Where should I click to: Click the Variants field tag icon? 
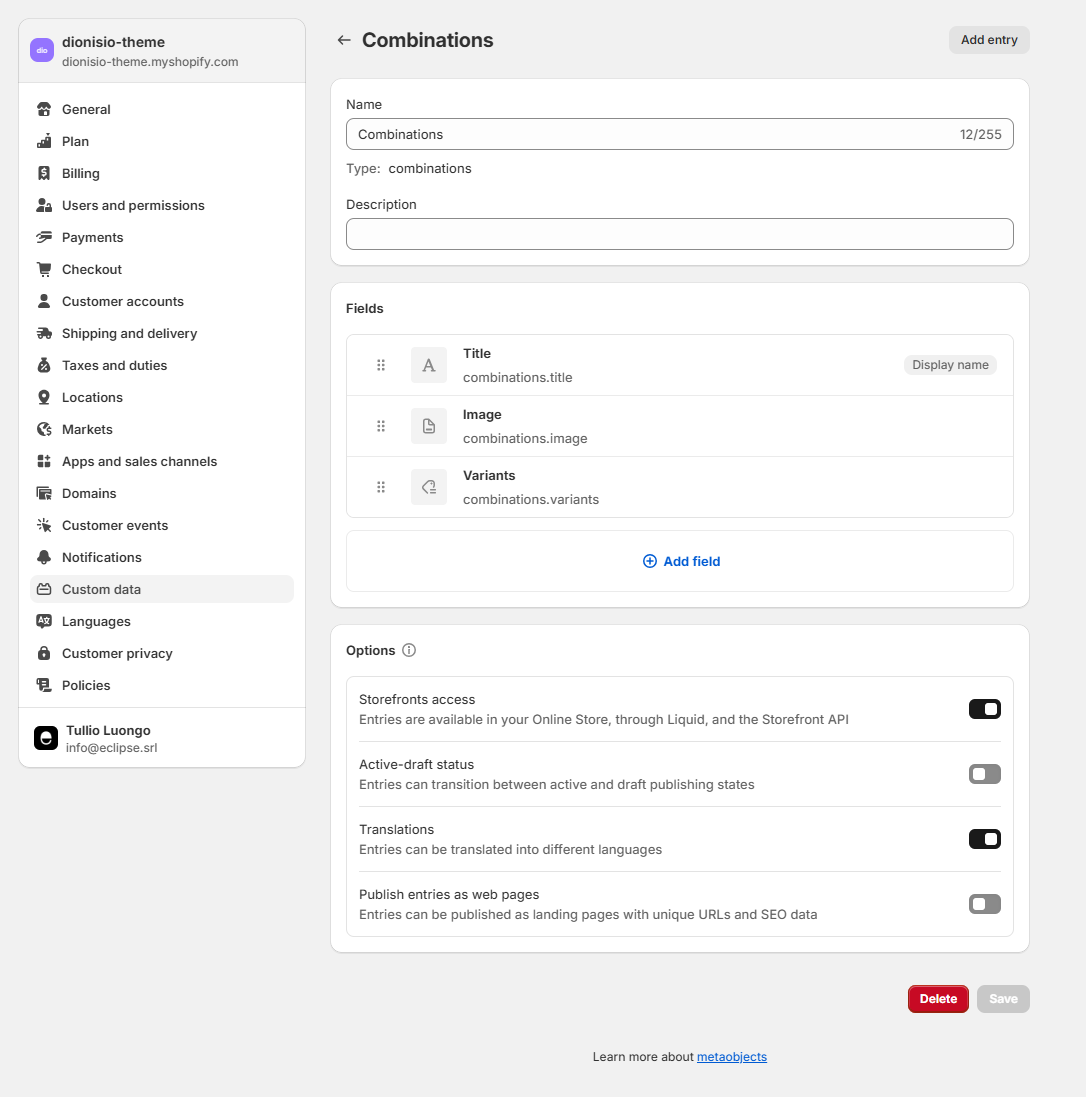[429, 487]
